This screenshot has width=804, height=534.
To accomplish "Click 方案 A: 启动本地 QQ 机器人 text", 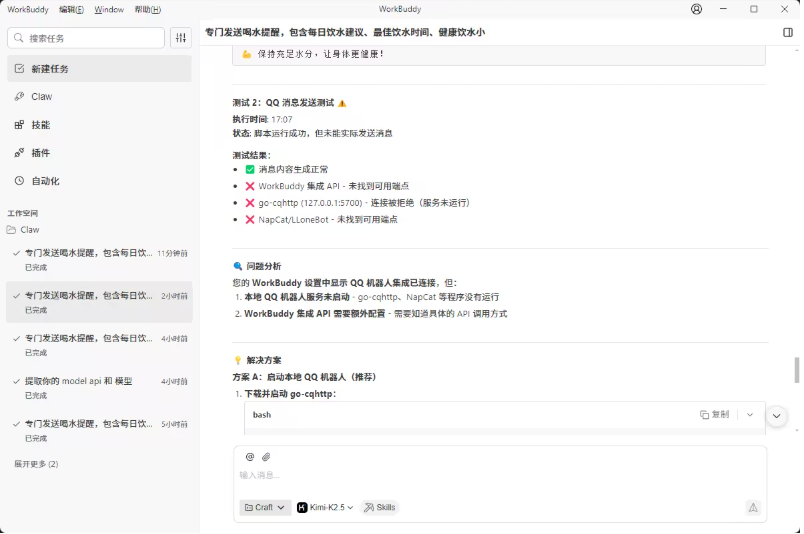I will pos(305,377).
